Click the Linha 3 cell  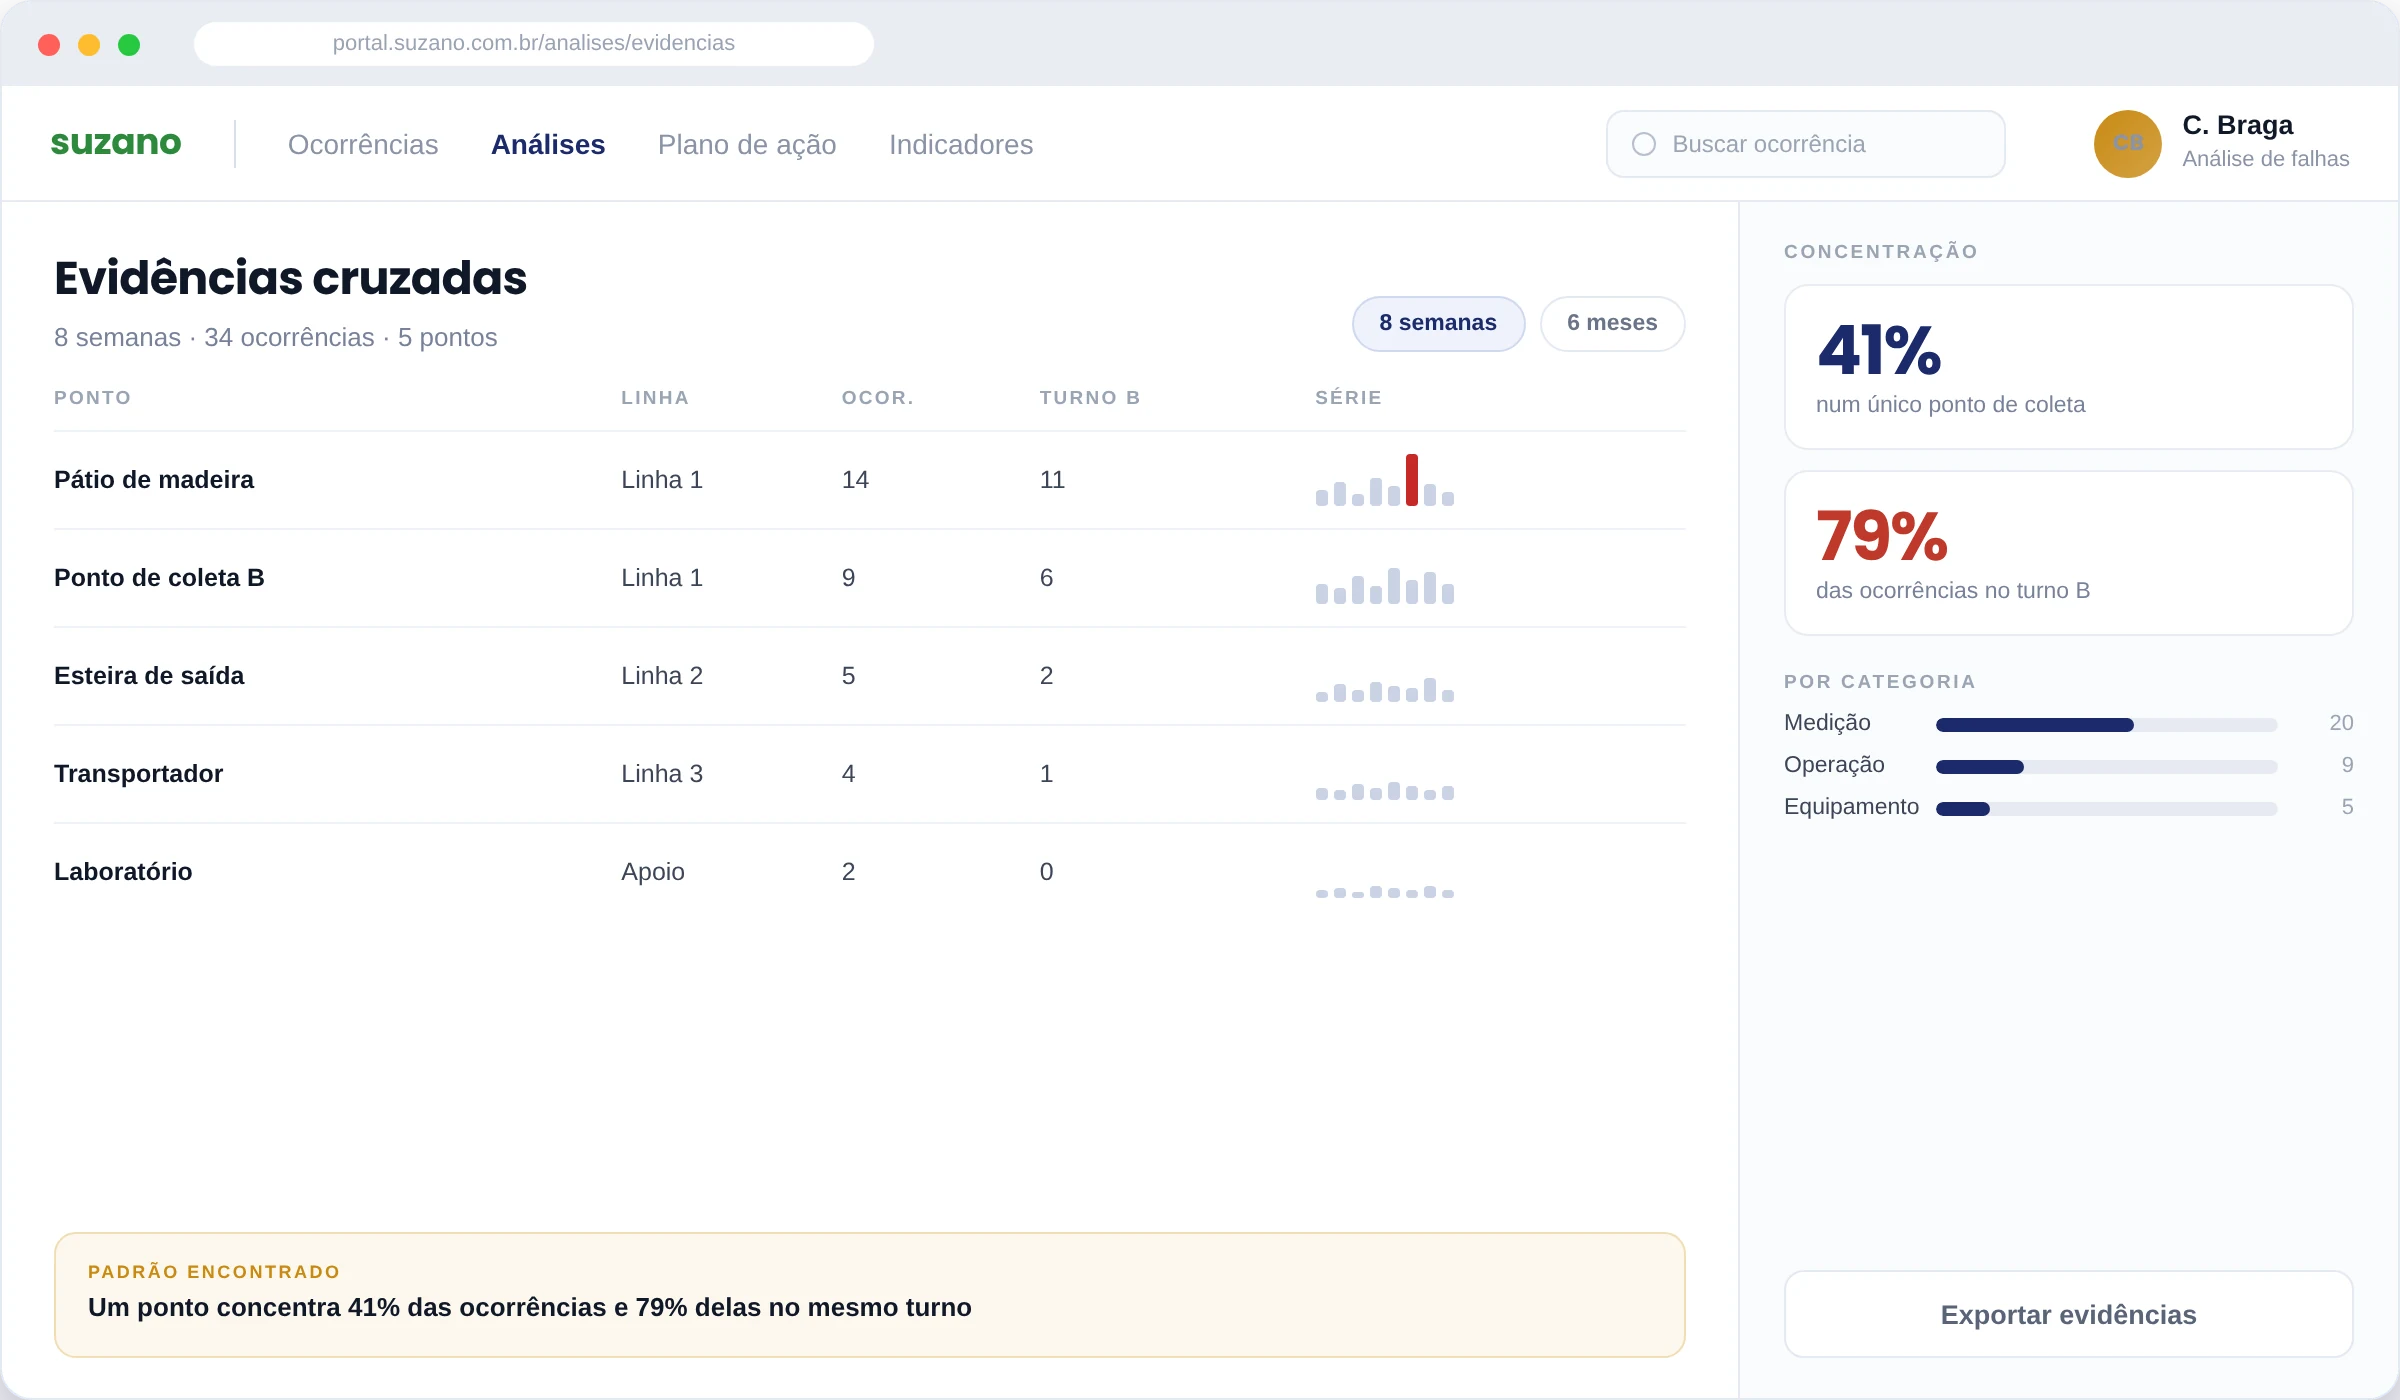[x=662, y=774]
